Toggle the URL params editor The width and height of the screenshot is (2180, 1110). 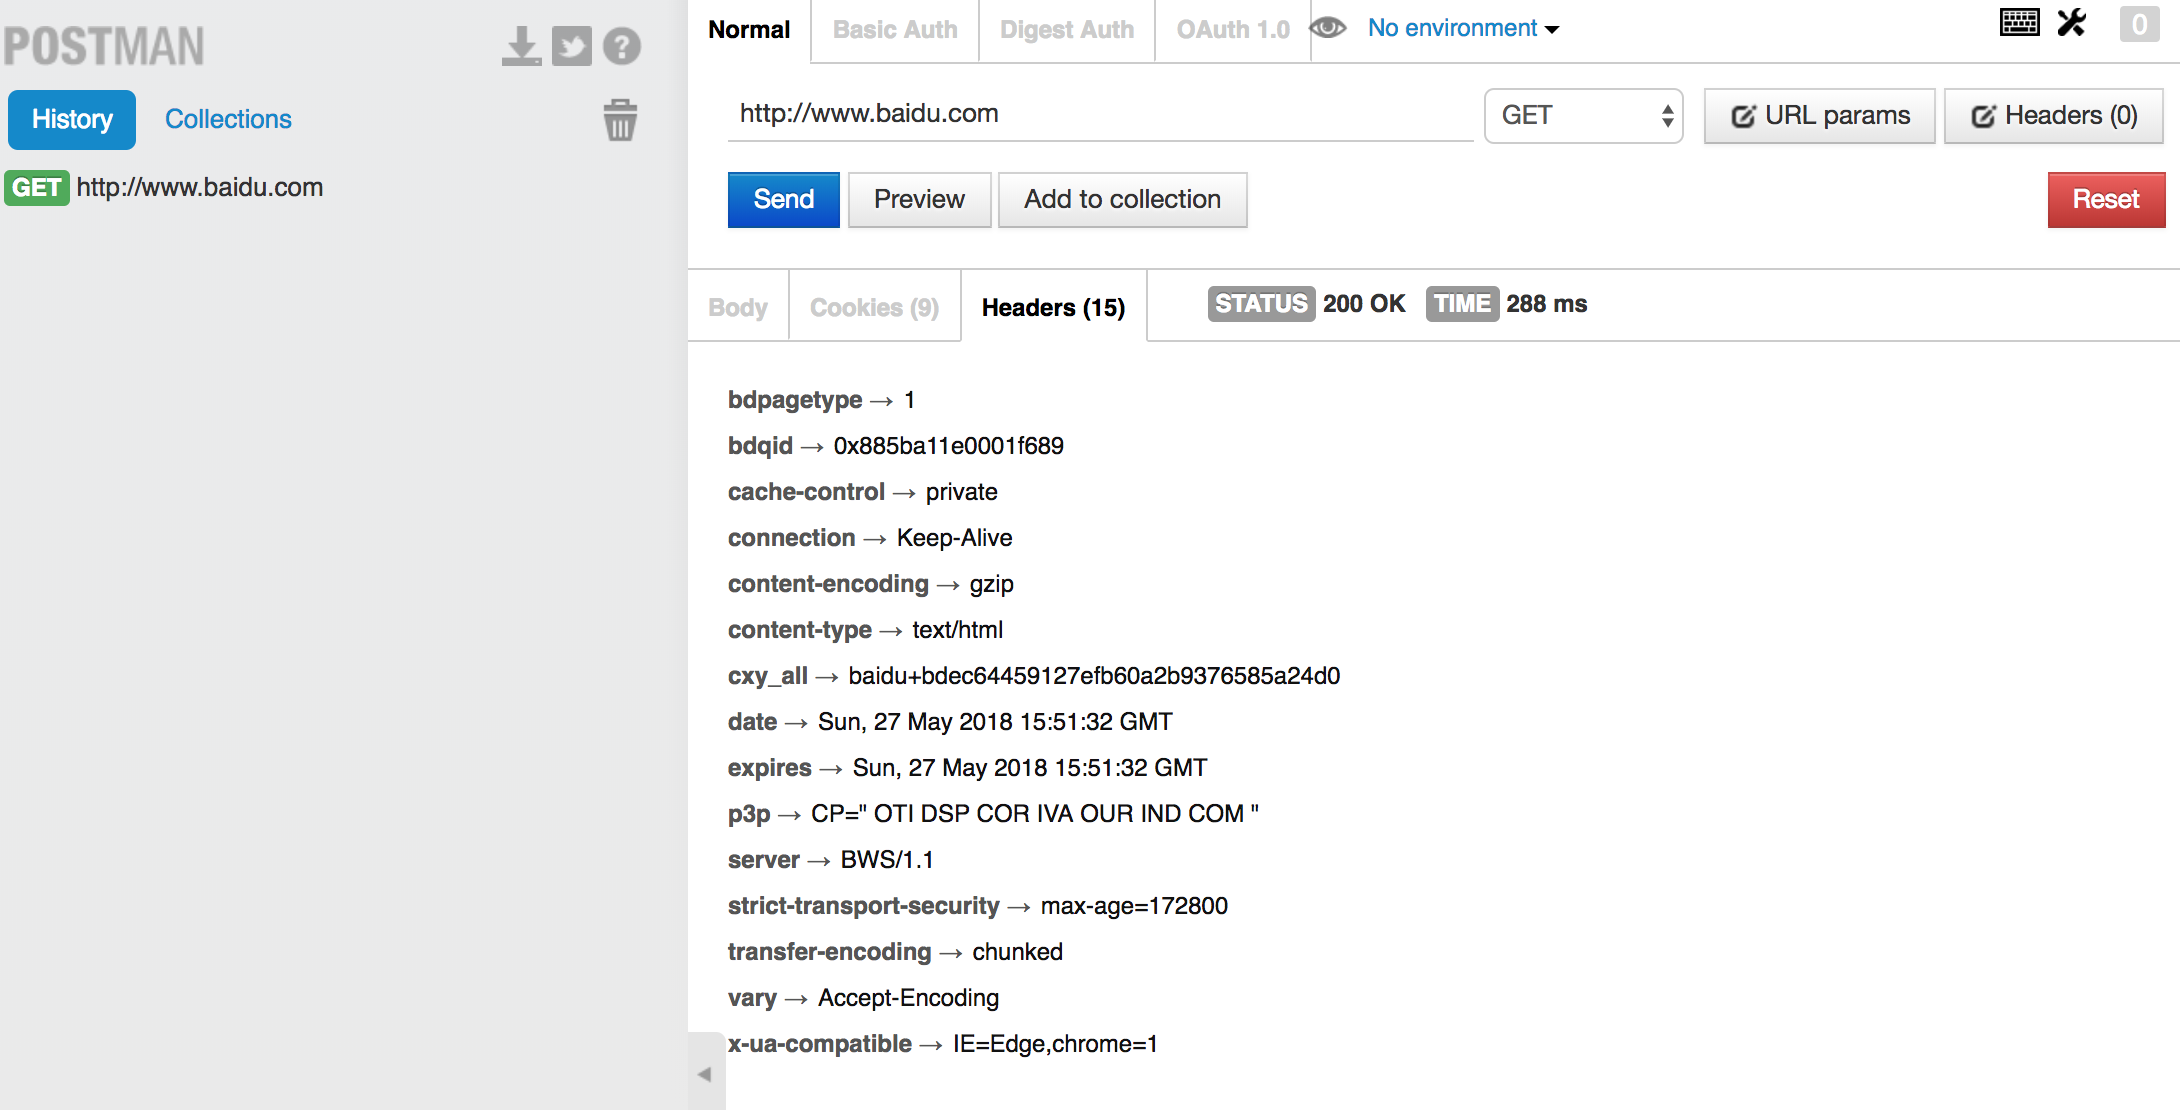[x=1819, y=116]
